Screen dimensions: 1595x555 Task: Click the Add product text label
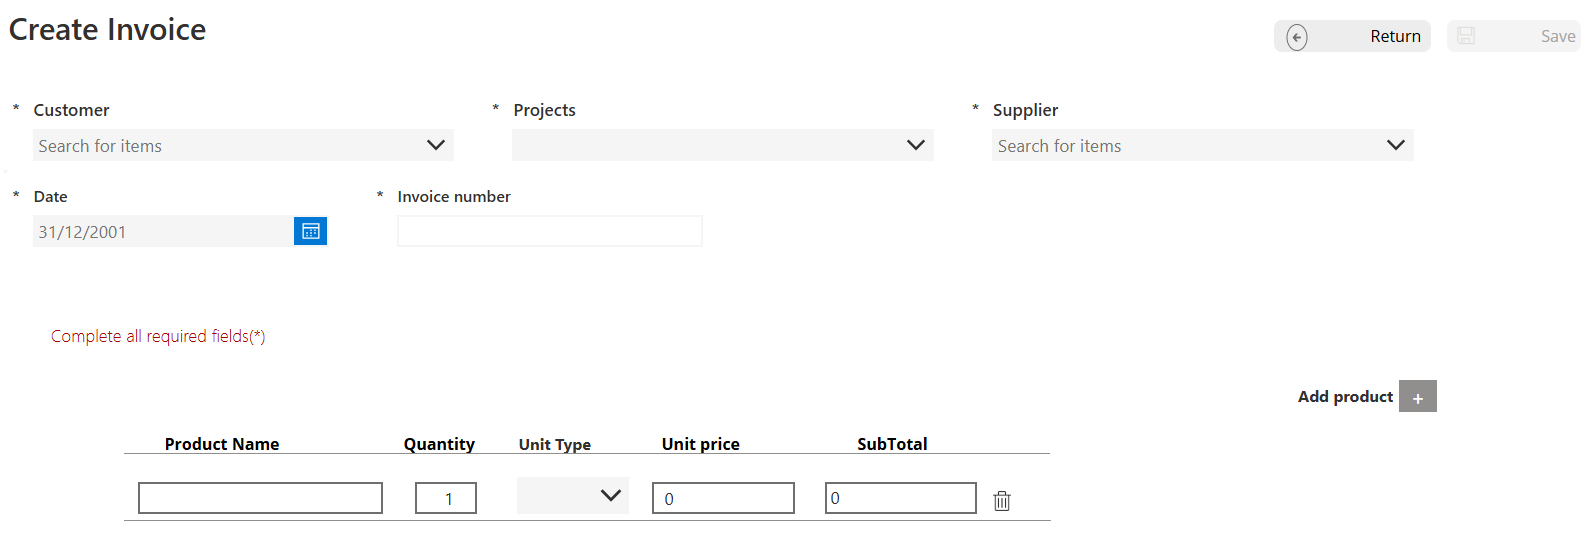point(1344,397)
